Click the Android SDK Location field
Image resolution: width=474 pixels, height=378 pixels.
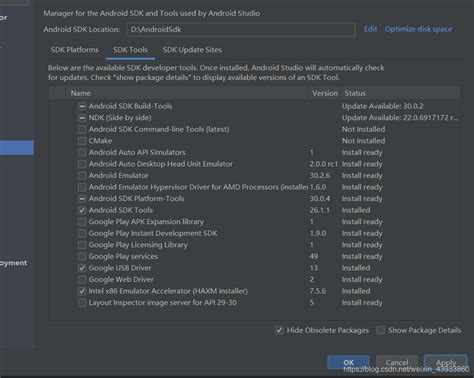tap(241, 29)
